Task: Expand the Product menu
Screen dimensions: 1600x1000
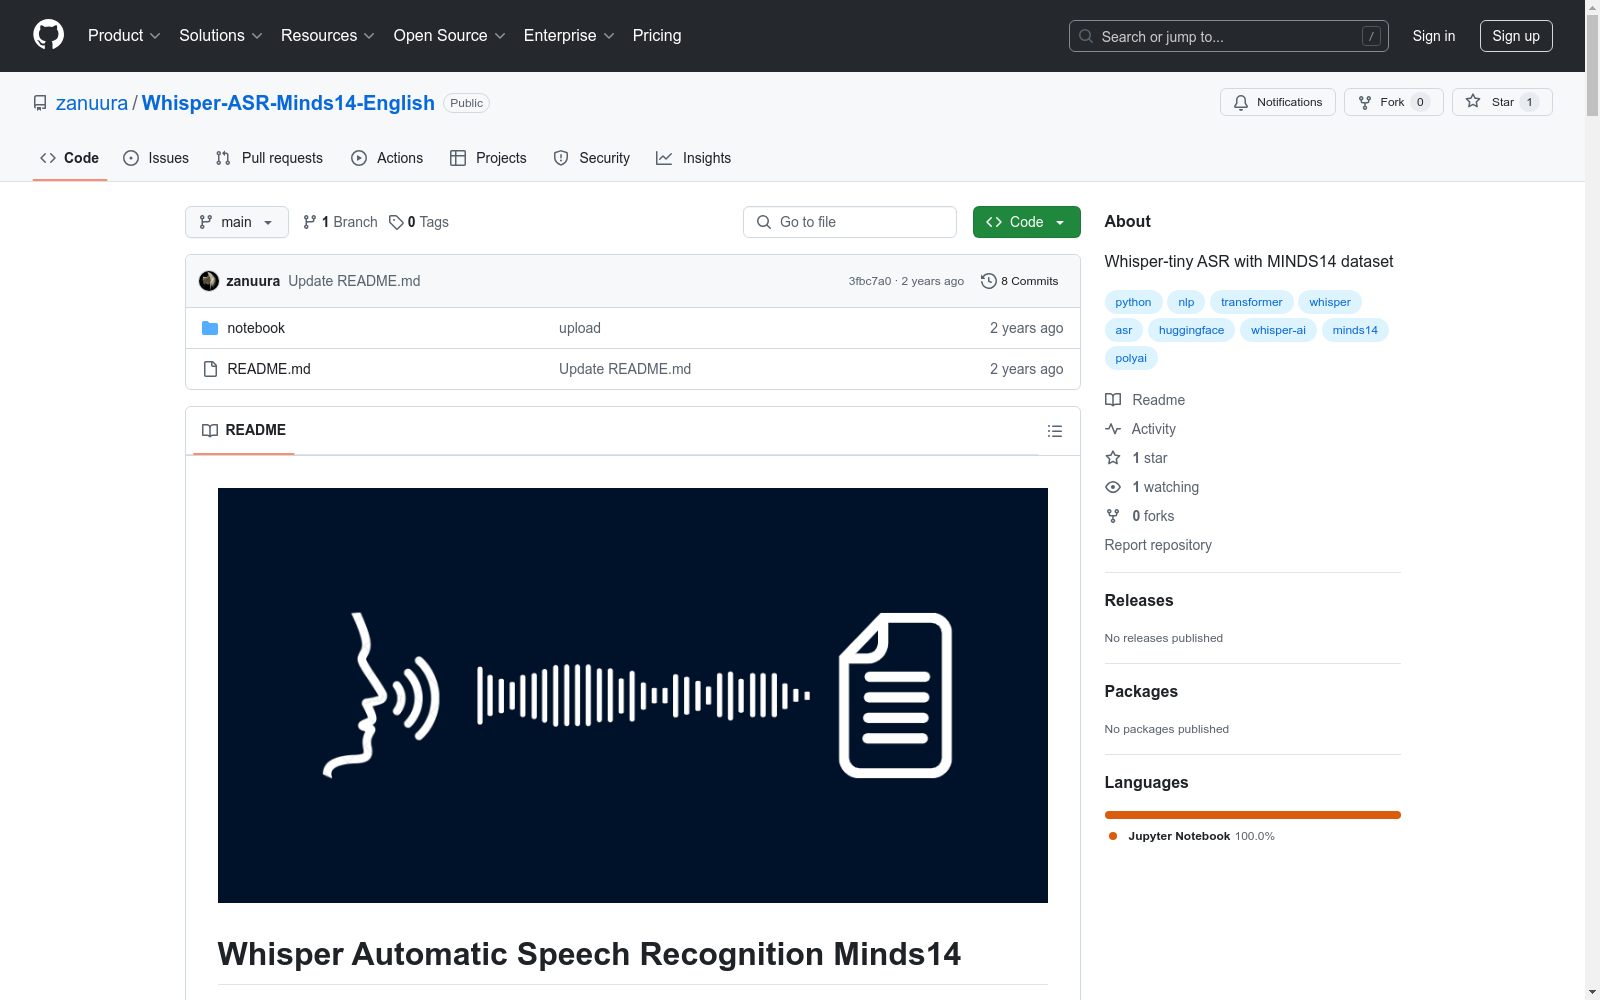Action: click(124, 36)
